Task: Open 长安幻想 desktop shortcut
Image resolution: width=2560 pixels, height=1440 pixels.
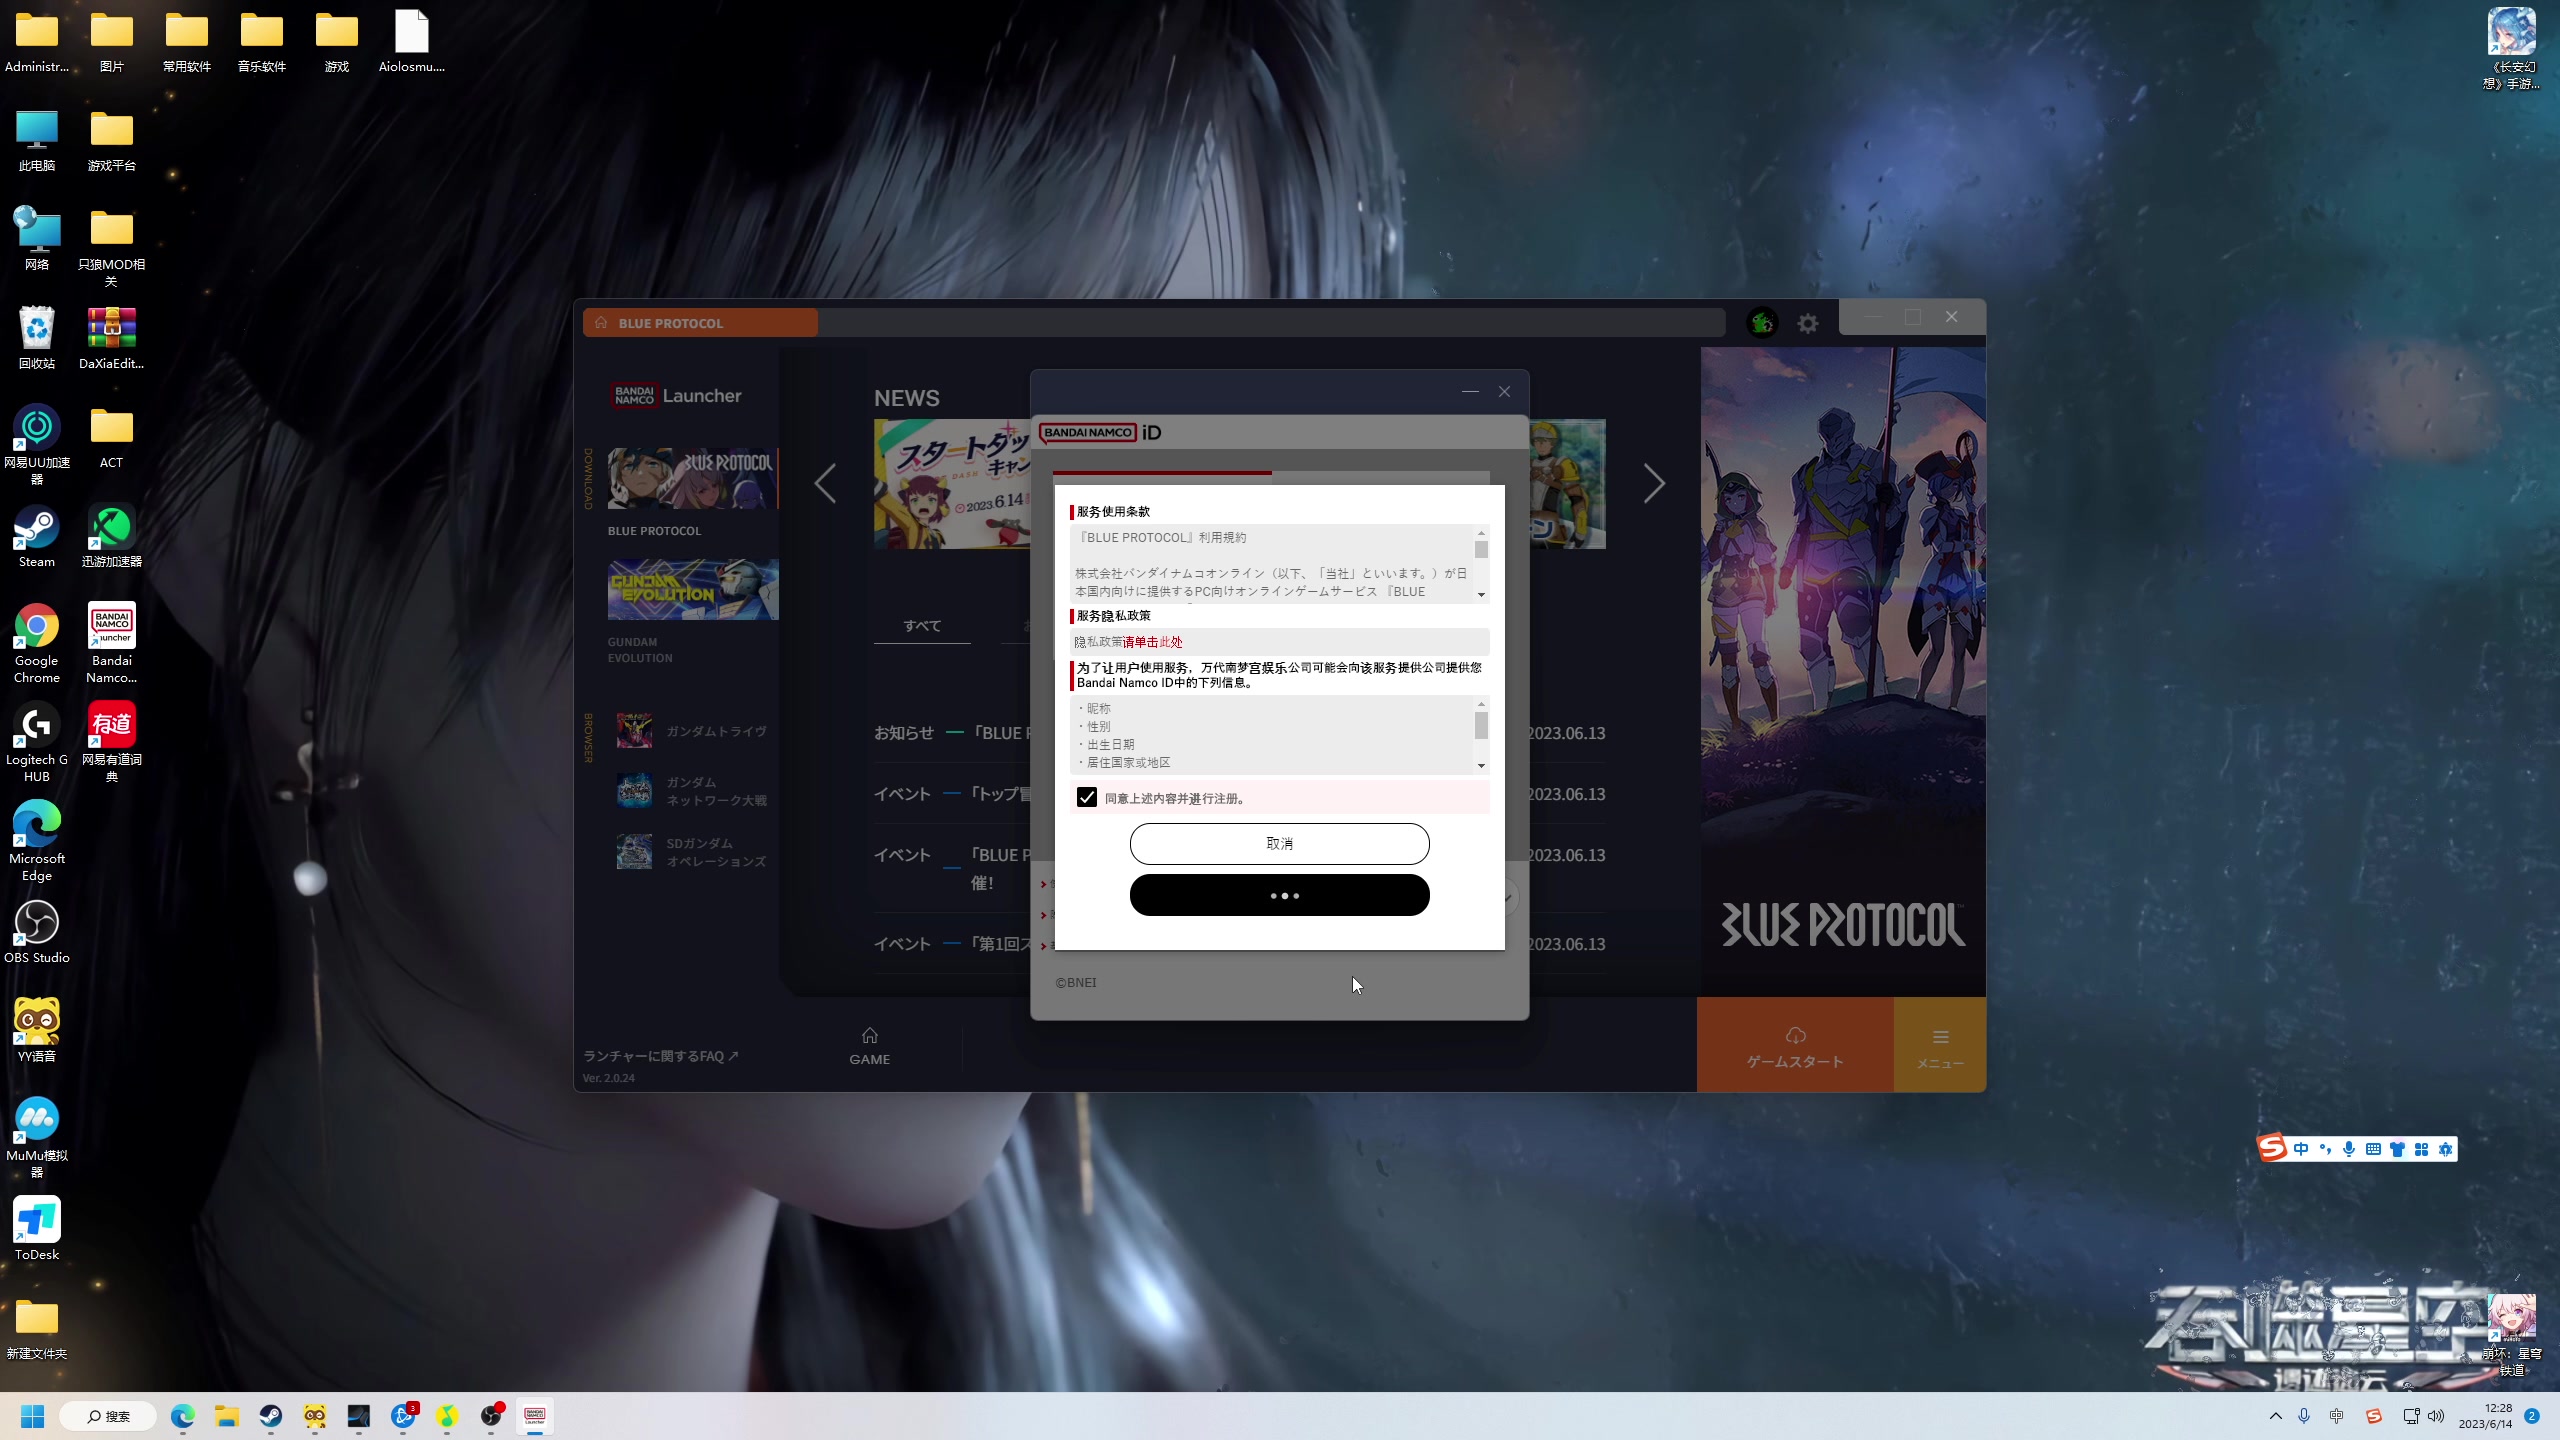Action: click(x=2512, y=50)
